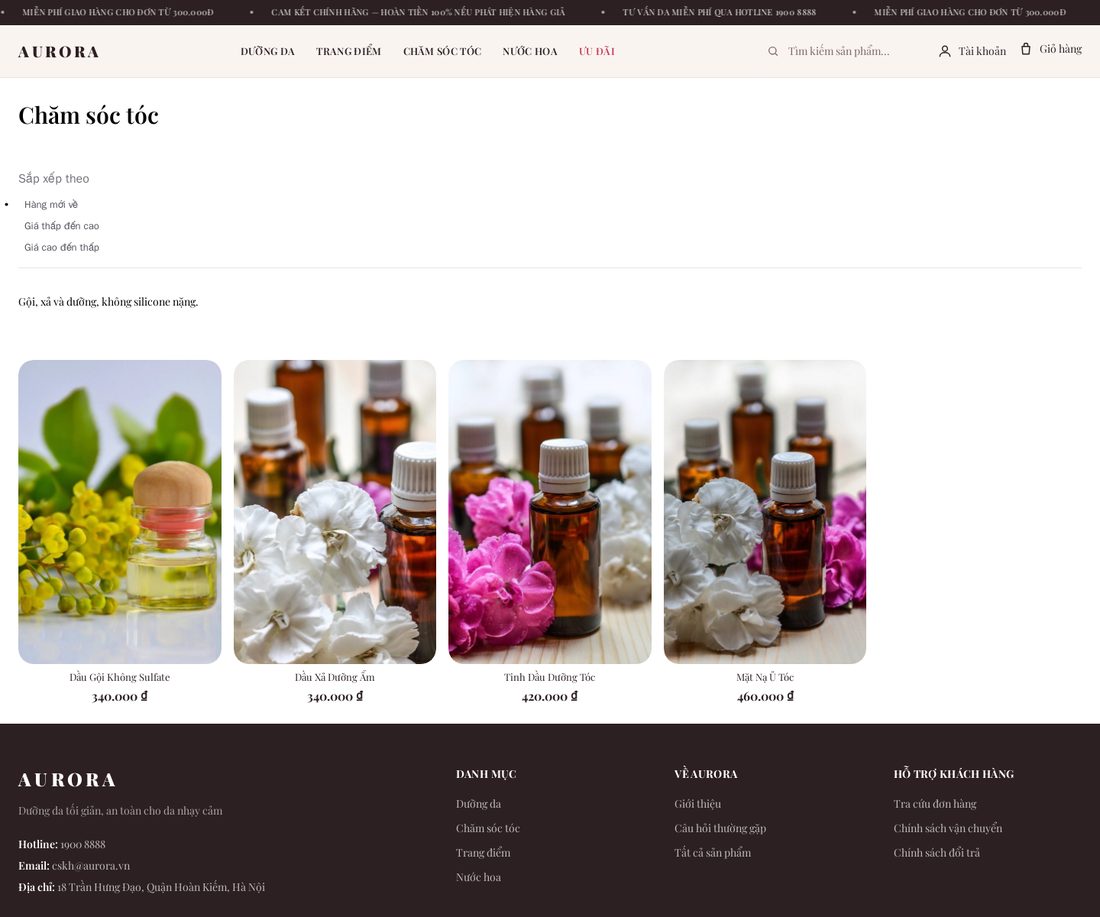The height and width of the screenshot is (917, 1100).
Task: Click the Dầu Gội Không Sulfate title
Action: (x=120, y=677)
